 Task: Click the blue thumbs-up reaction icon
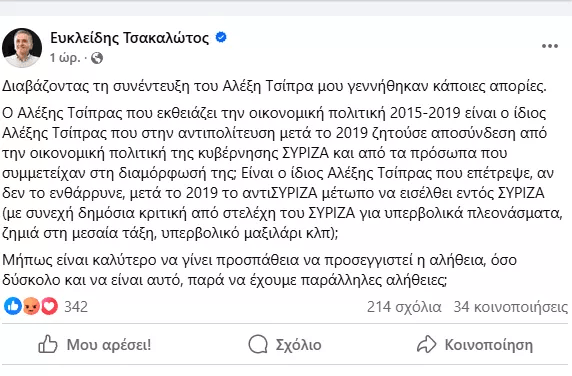coord(13,306)
